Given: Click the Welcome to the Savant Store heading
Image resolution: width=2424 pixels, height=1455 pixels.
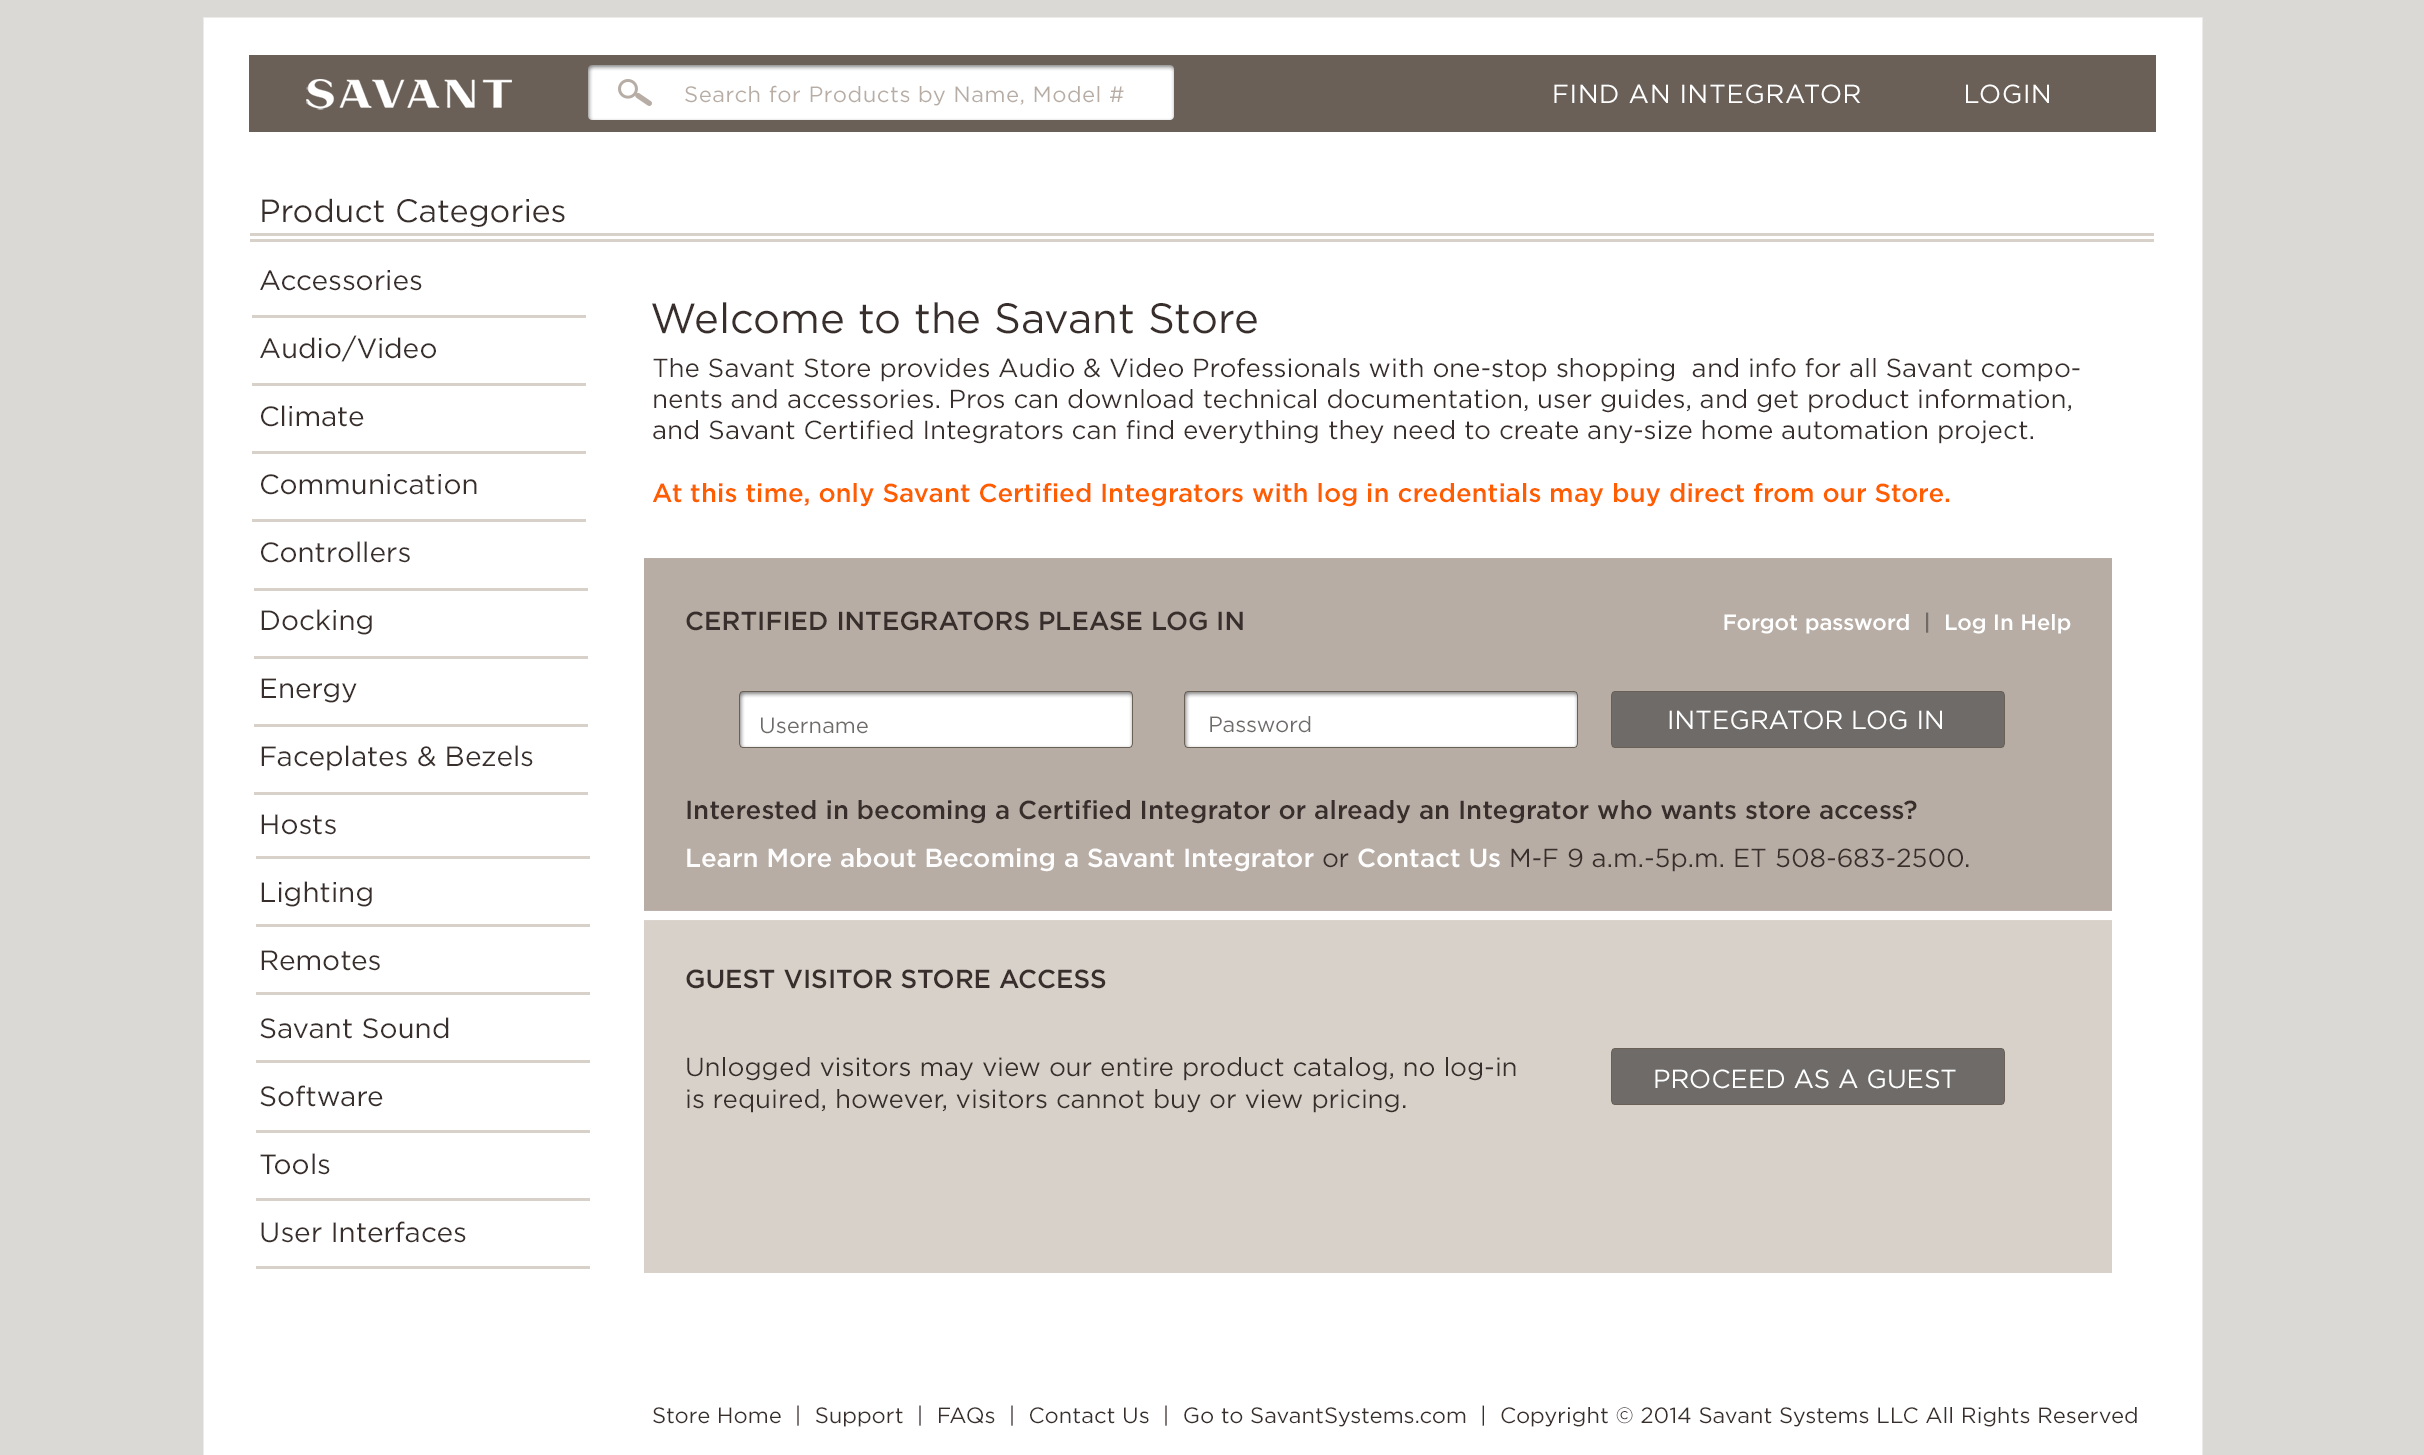Looking at the screenshot, I should 955,319.
